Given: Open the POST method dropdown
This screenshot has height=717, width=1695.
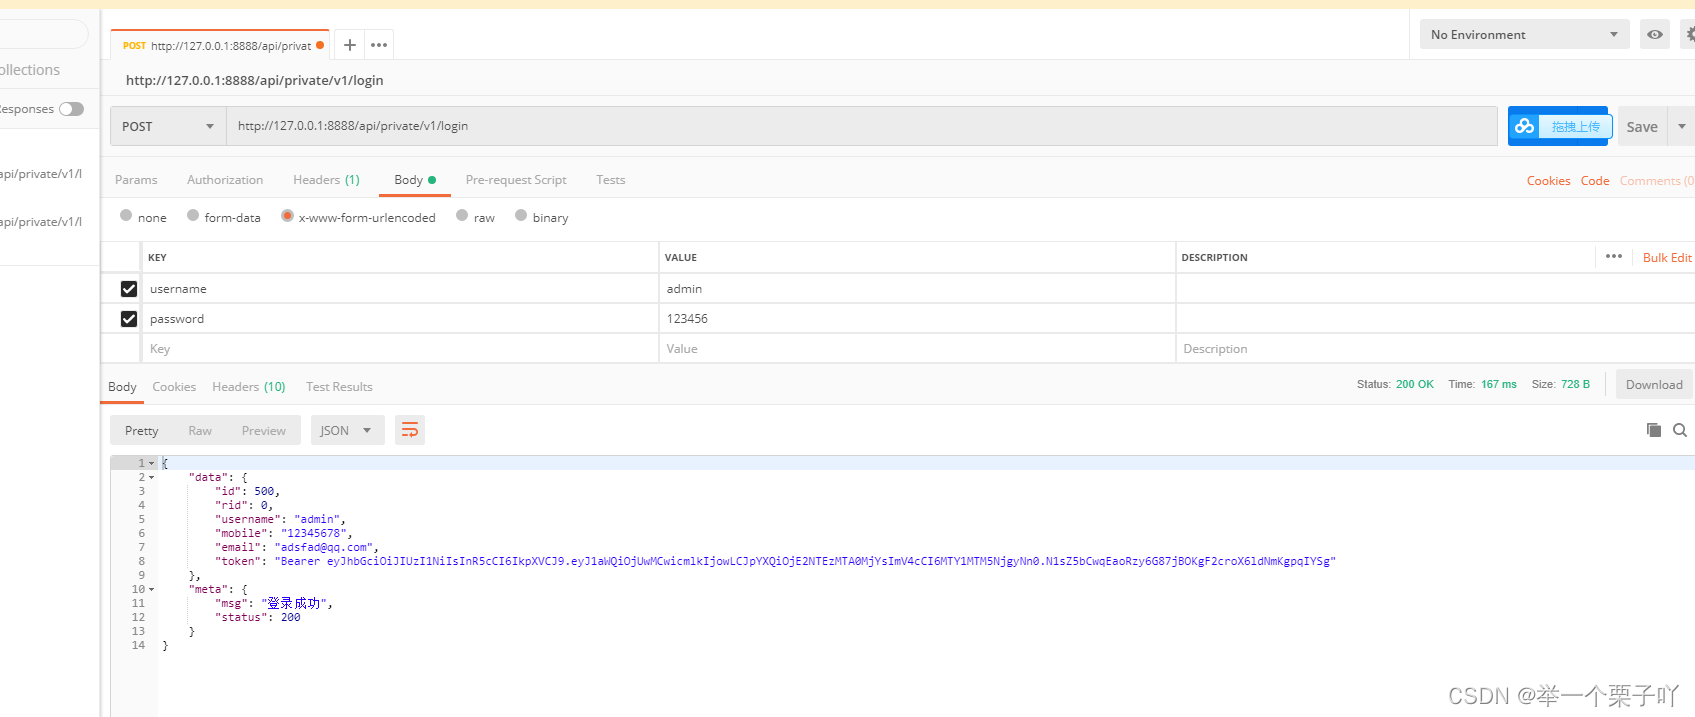Looking at the screenshot, I should coord(168,126).
